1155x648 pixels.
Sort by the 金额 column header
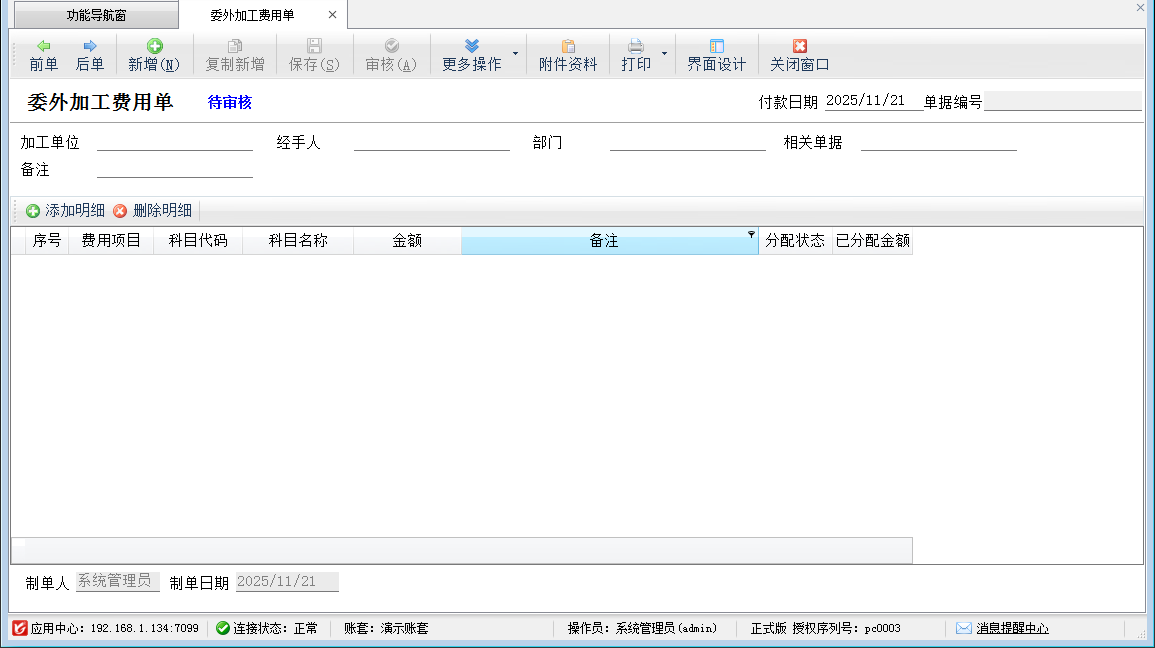click(x=407, y=241)
